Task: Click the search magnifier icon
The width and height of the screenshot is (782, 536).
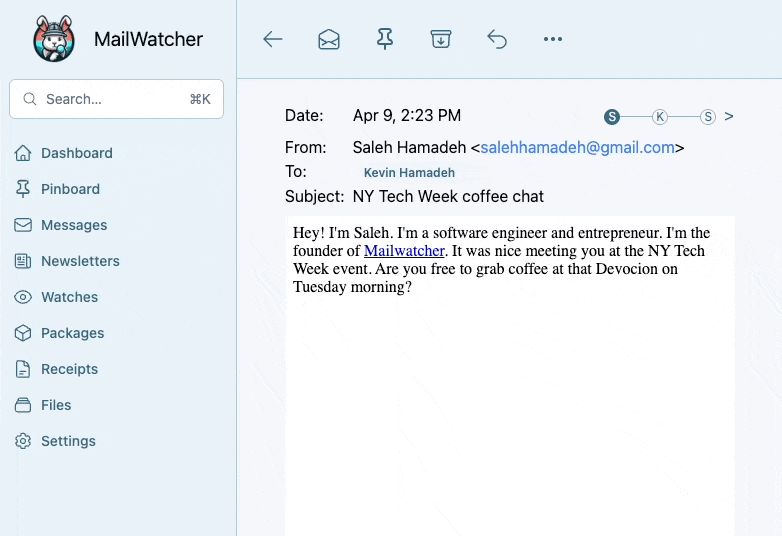Action: pos(29,99)
